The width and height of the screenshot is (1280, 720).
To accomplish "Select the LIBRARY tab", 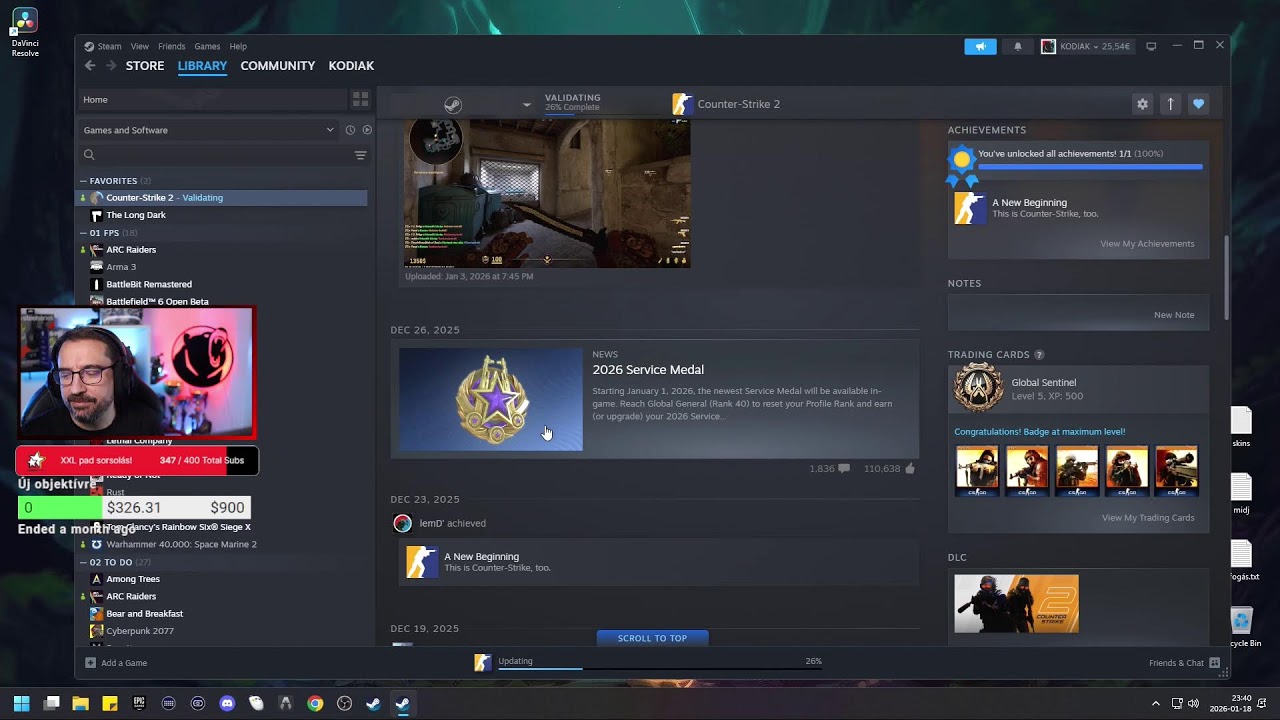I will (202, 66).
